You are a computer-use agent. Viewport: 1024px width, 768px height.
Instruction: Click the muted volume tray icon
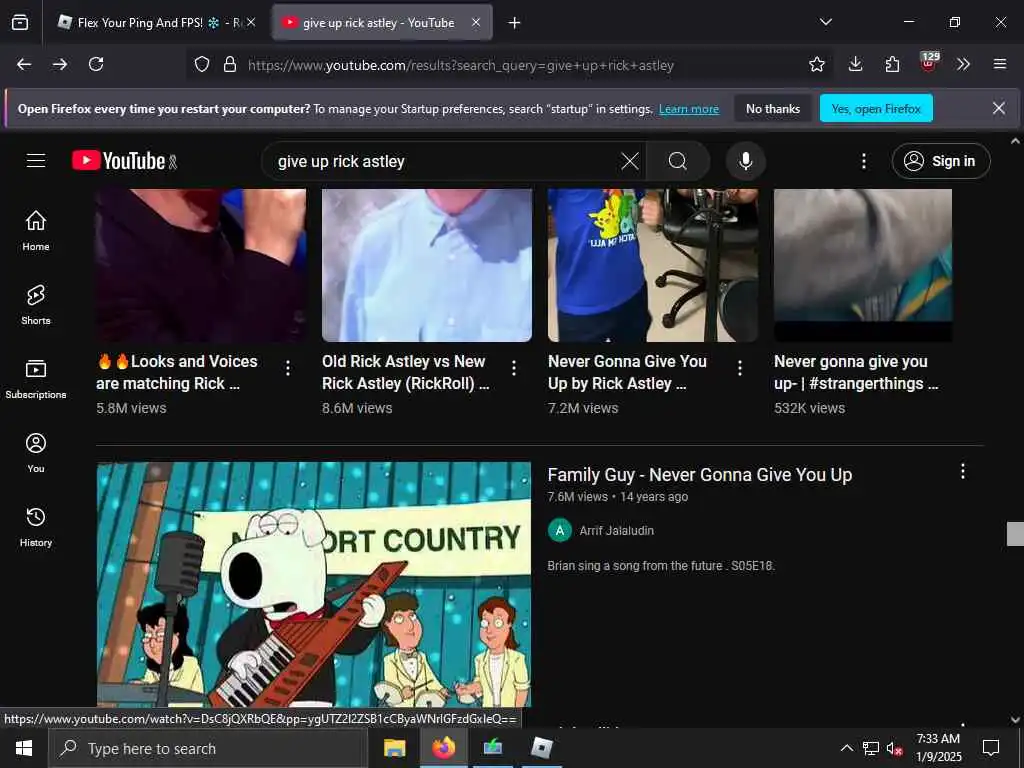click(894, 748)
